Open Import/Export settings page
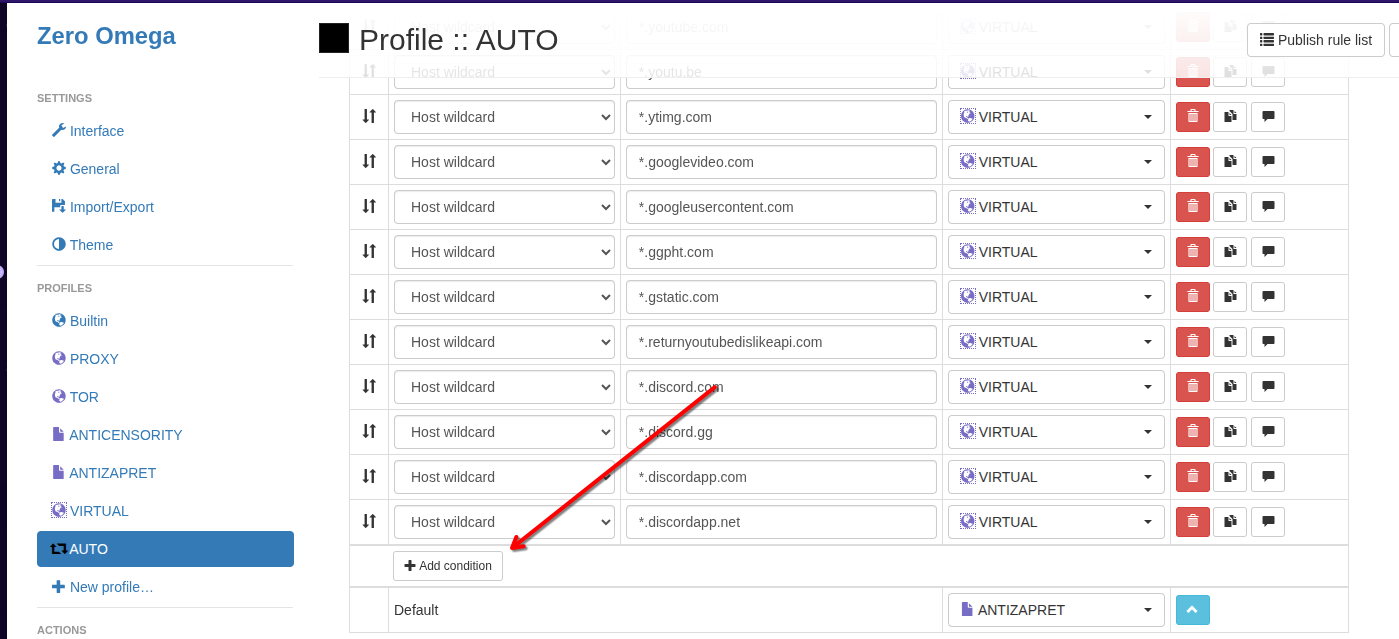This screenshot has height=639, width=1399. point(111,207)
